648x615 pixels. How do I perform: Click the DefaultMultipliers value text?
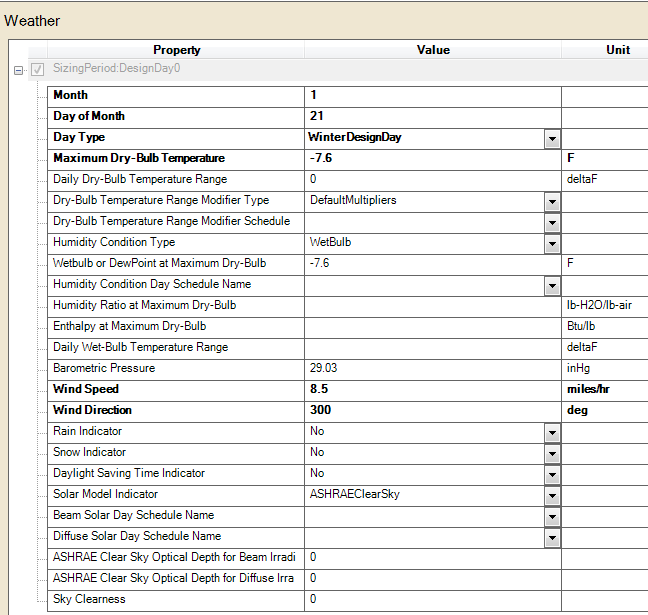tap(353, 200)
